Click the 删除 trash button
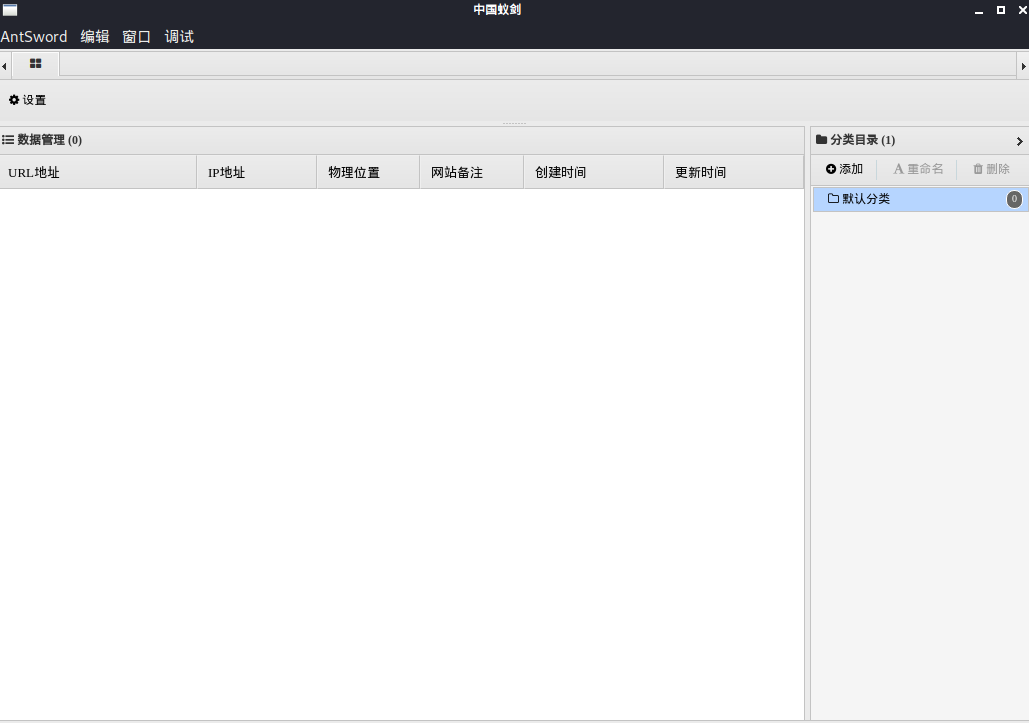This screenshot has height=723, width=1029. 992,169
